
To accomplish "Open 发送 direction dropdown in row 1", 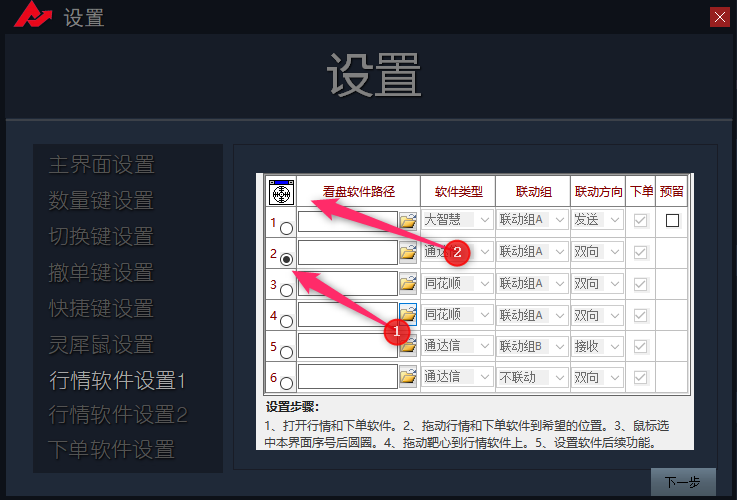I will coord(597,220).
